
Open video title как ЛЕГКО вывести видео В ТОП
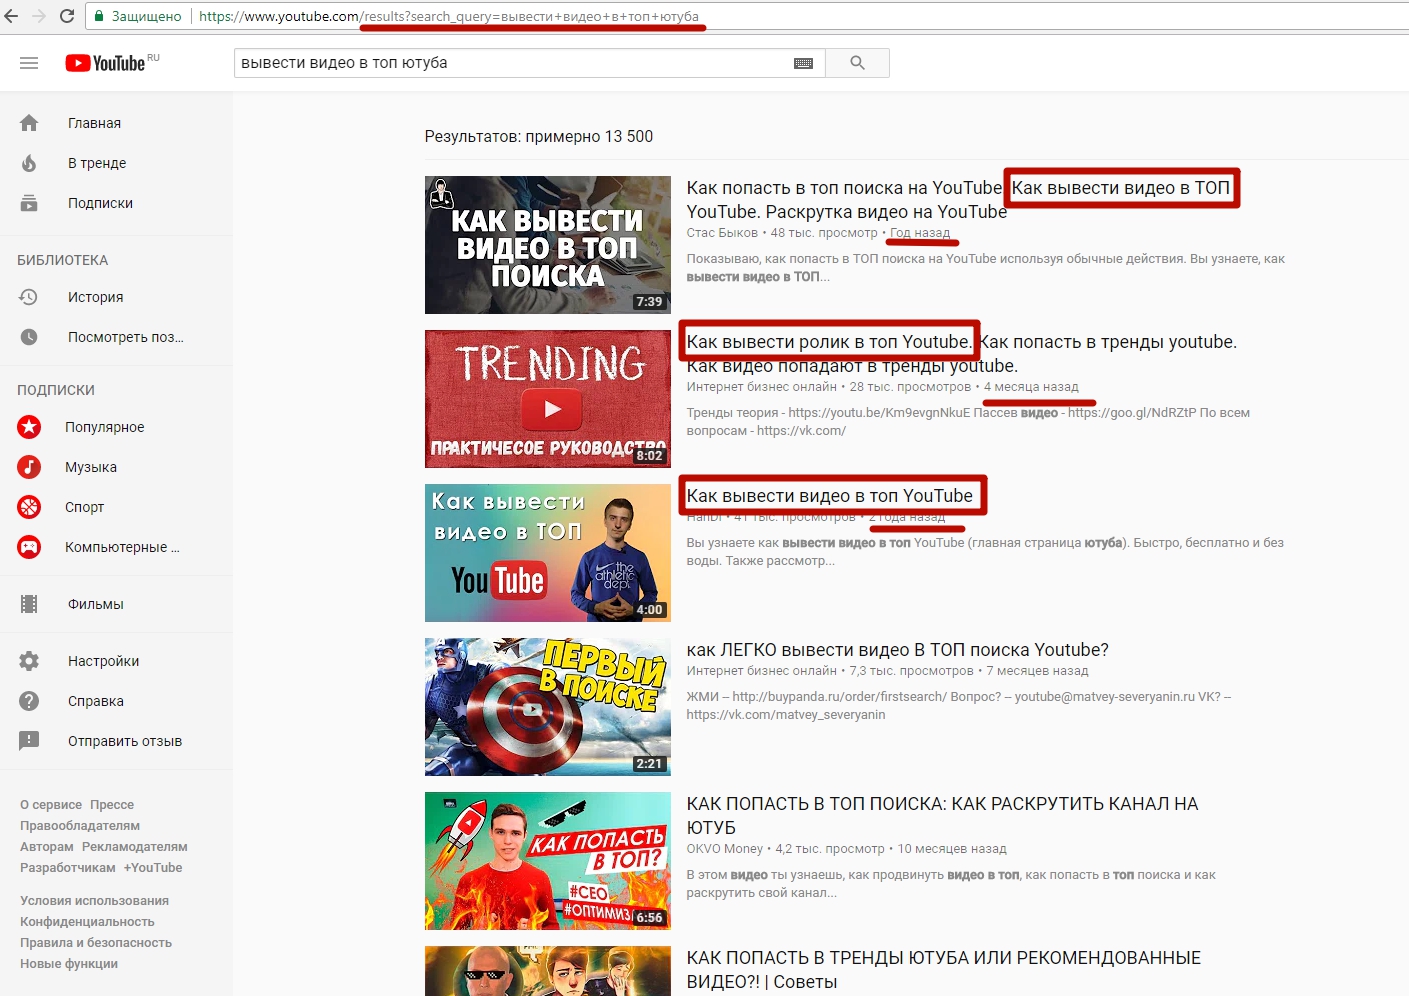[898, 650]
